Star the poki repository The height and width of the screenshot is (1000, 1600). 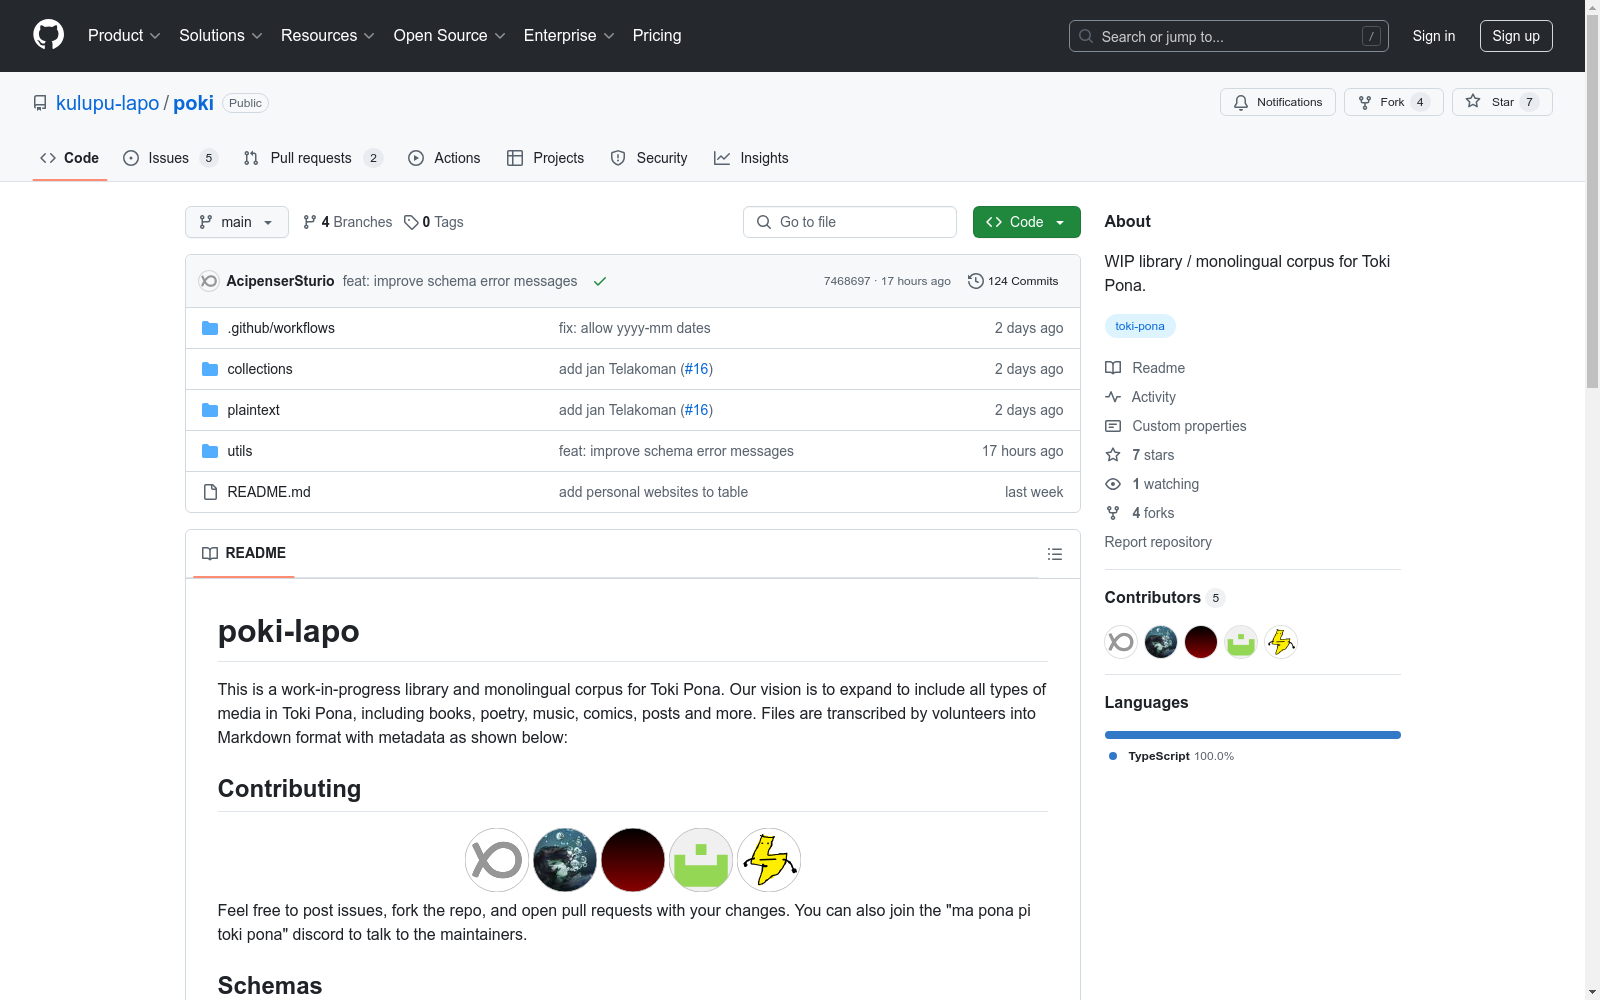[x=1502, y=102]
